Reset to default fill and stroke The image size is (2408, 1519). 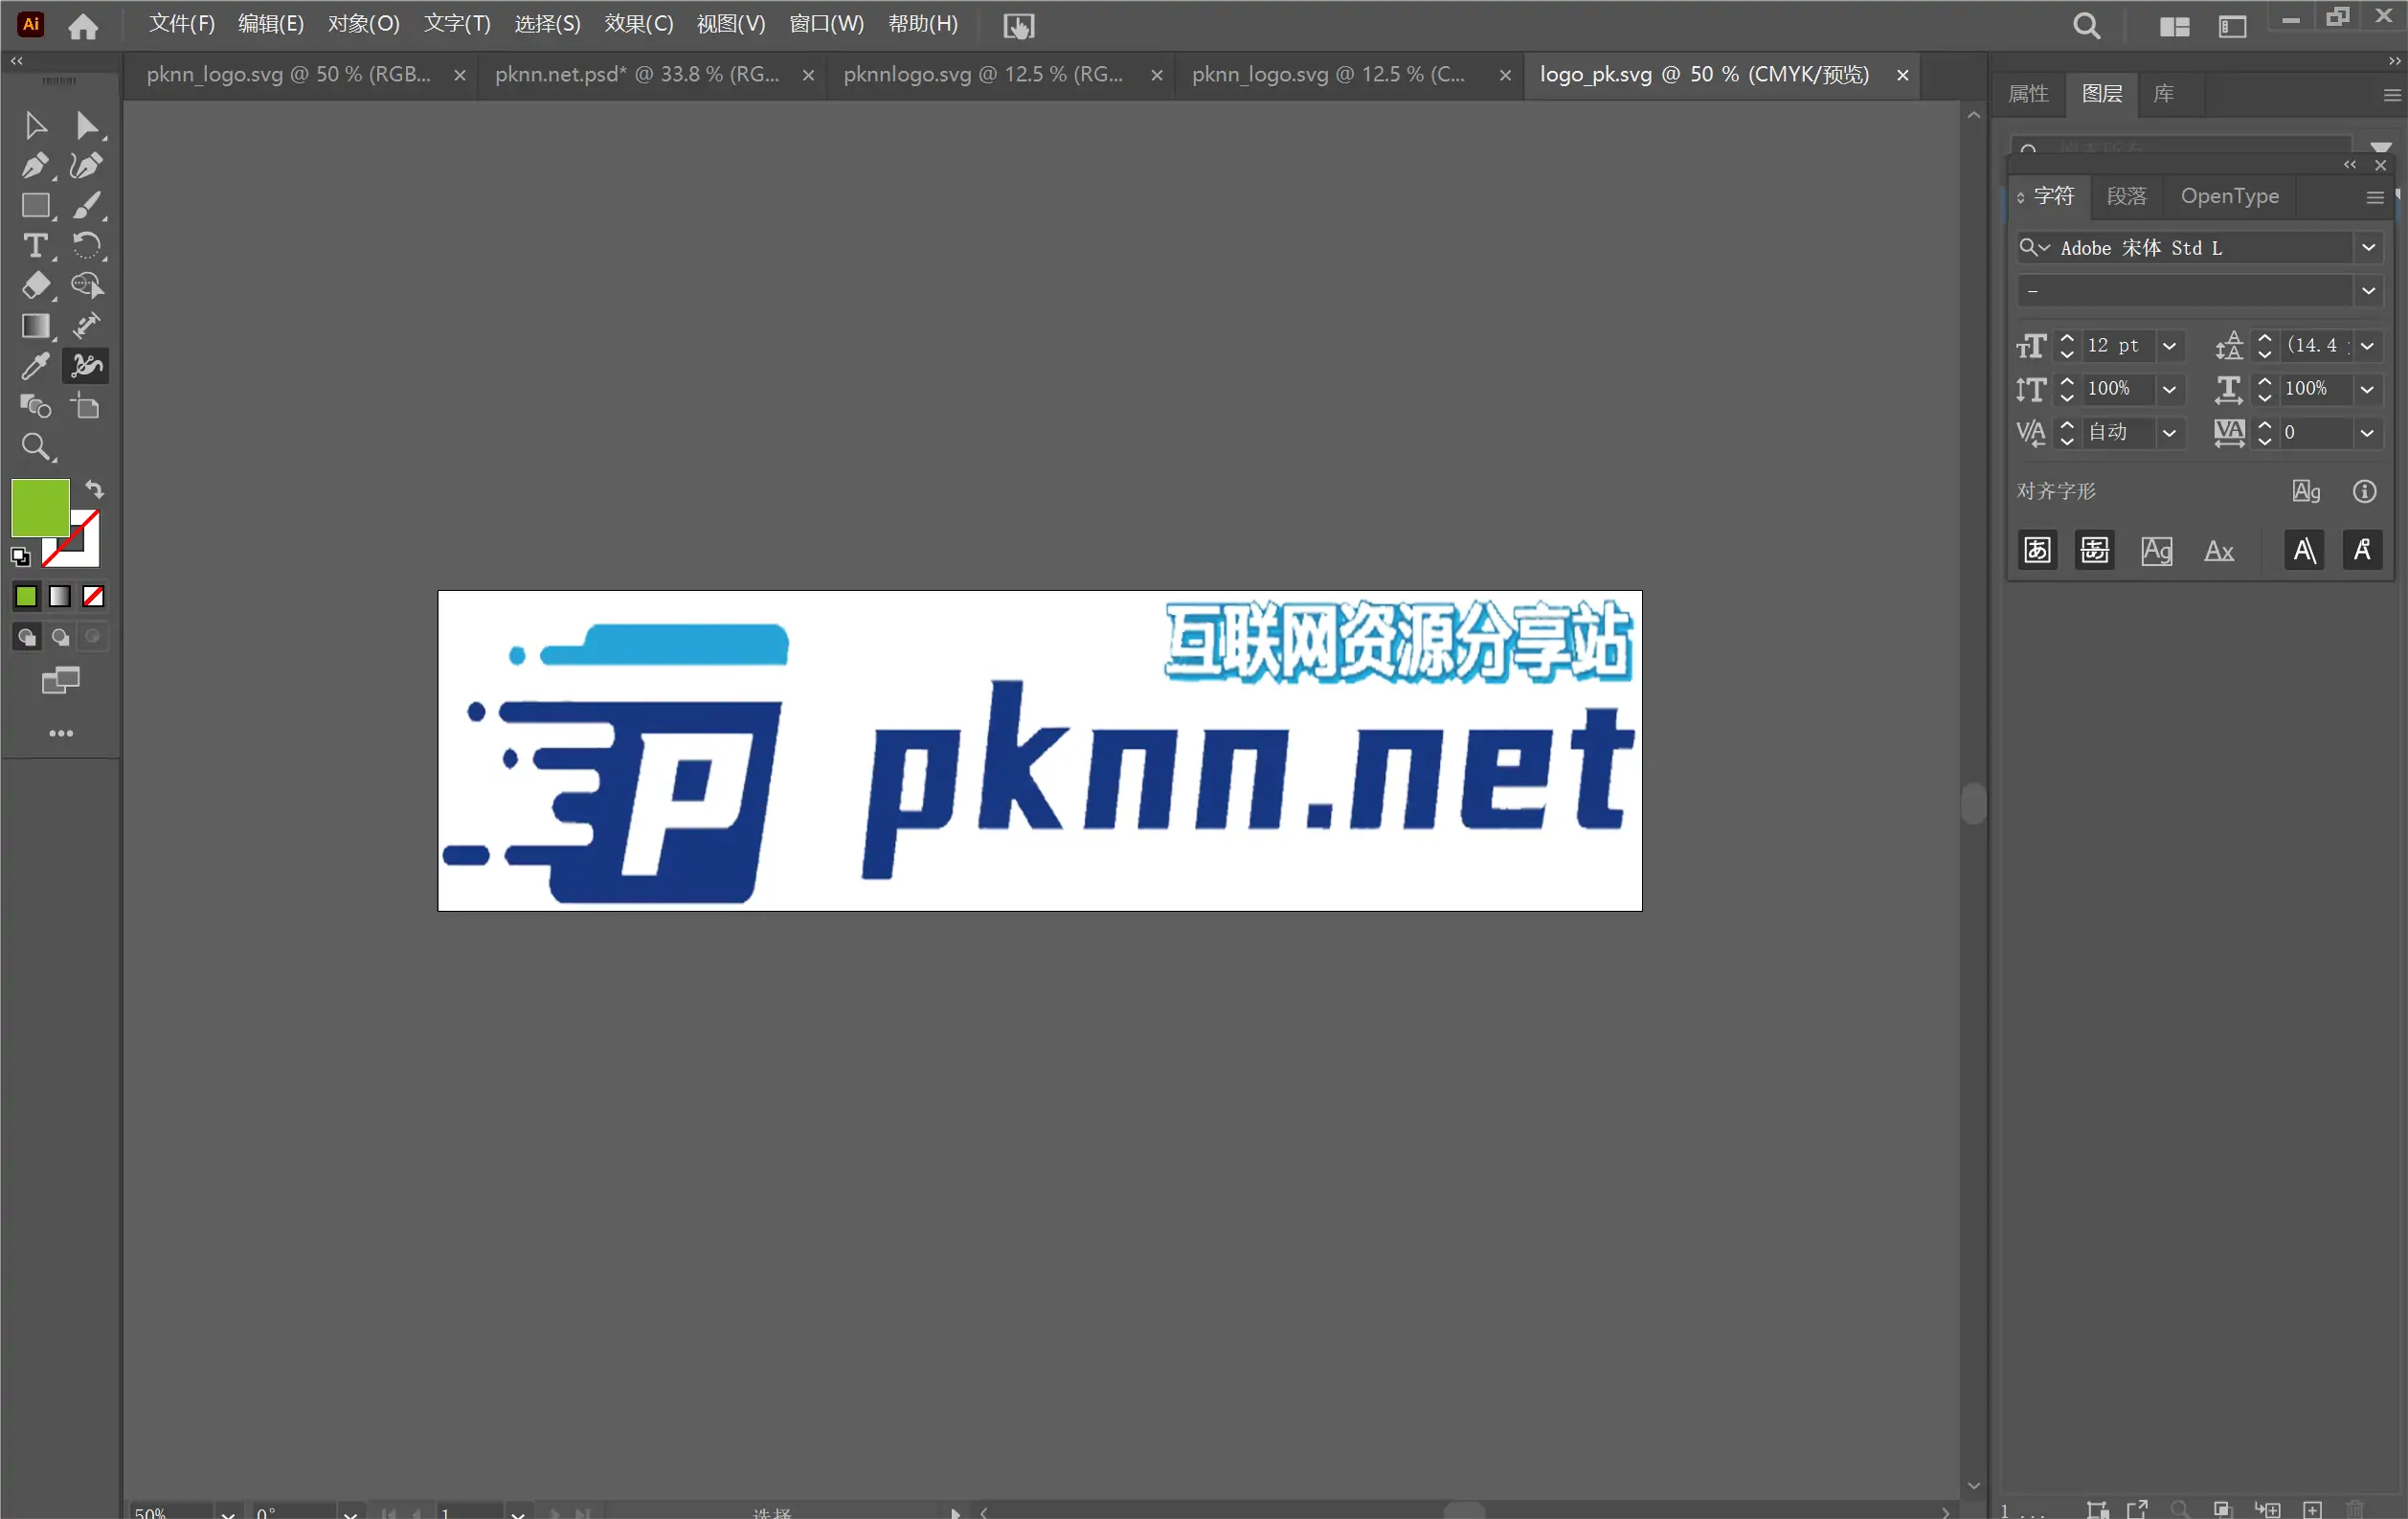pos(20,557)
